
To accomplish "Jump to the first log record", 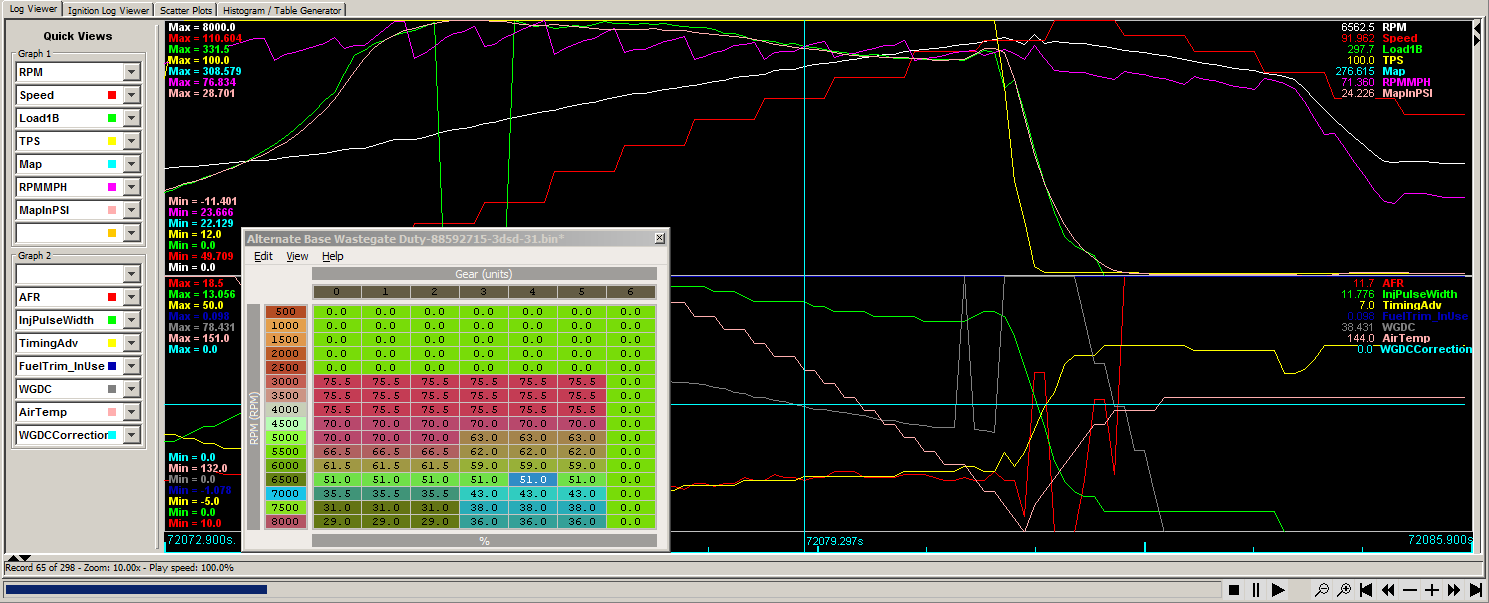I will pos(1366,590).
